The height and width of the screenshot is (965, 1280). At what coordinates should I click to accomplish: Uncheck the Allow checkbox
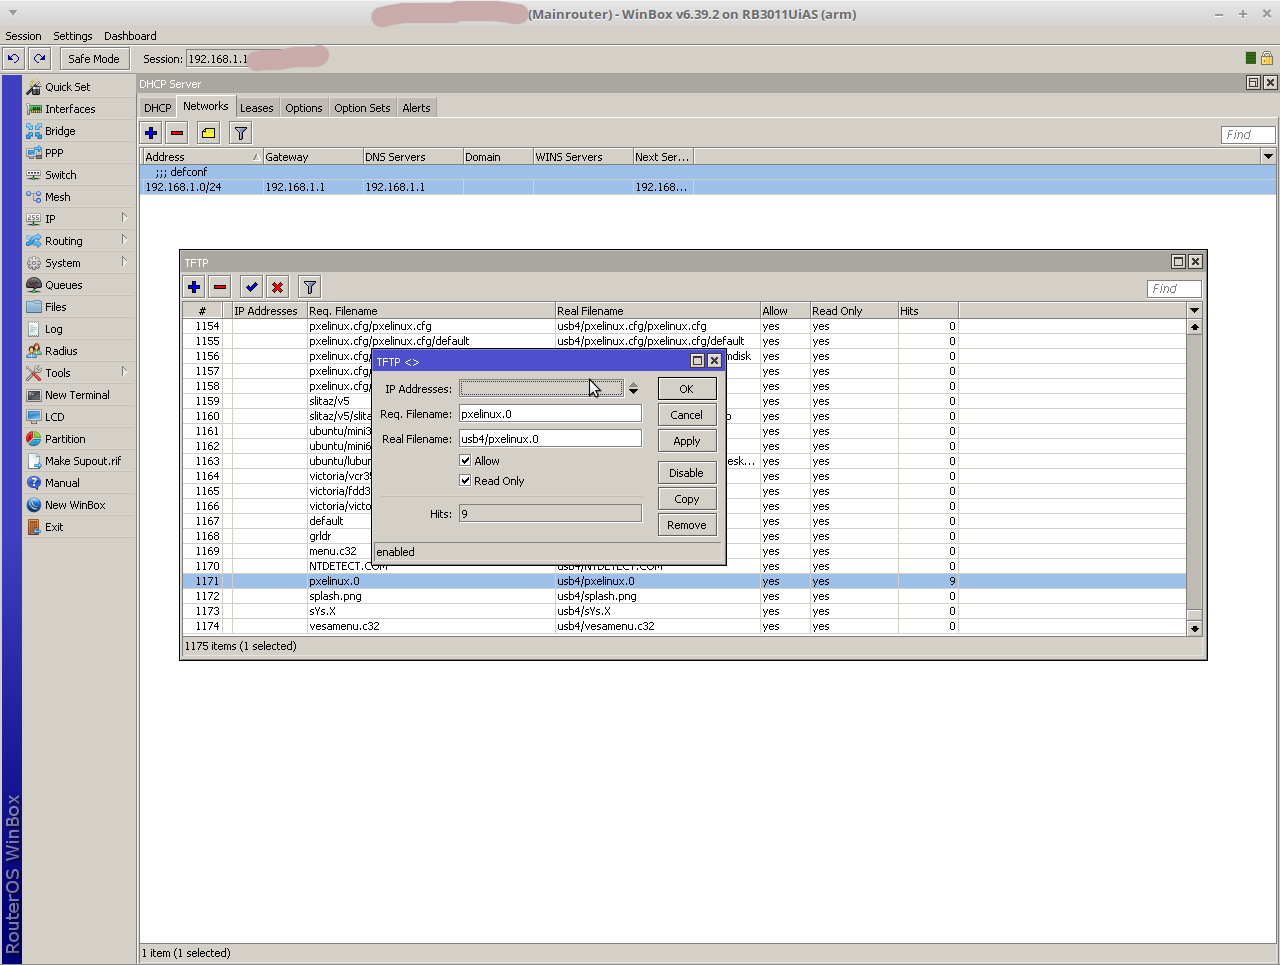point(465,461)
